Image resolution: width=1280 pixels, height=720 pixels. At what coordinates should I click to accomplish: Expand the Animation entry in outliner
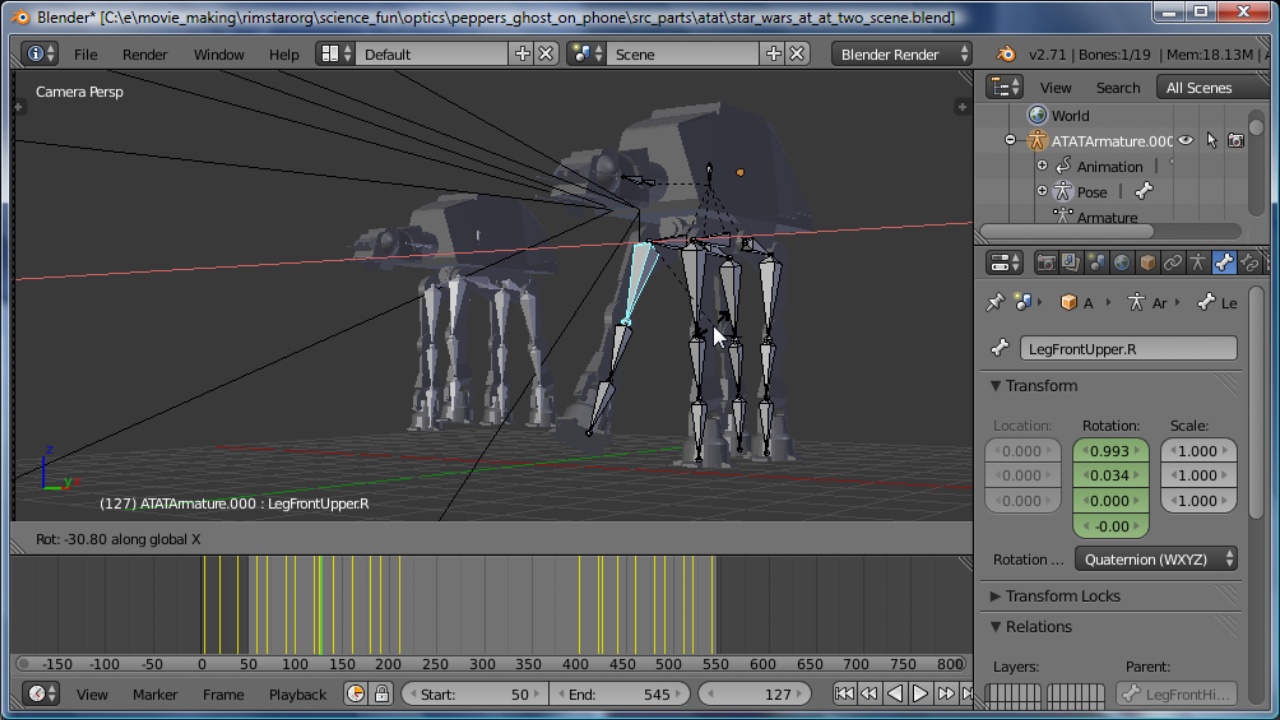coord(1042,166)
